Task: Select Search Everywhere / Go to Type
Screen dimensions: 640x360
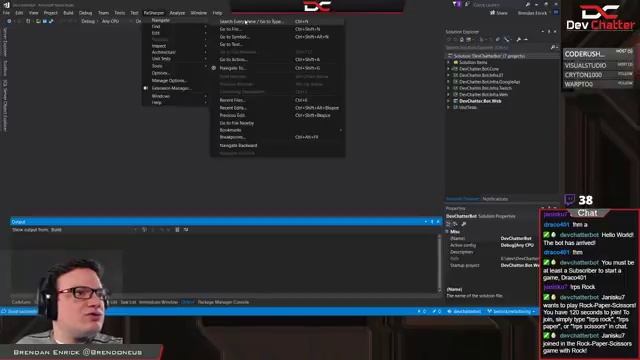Action: click(x=278, y=22)
